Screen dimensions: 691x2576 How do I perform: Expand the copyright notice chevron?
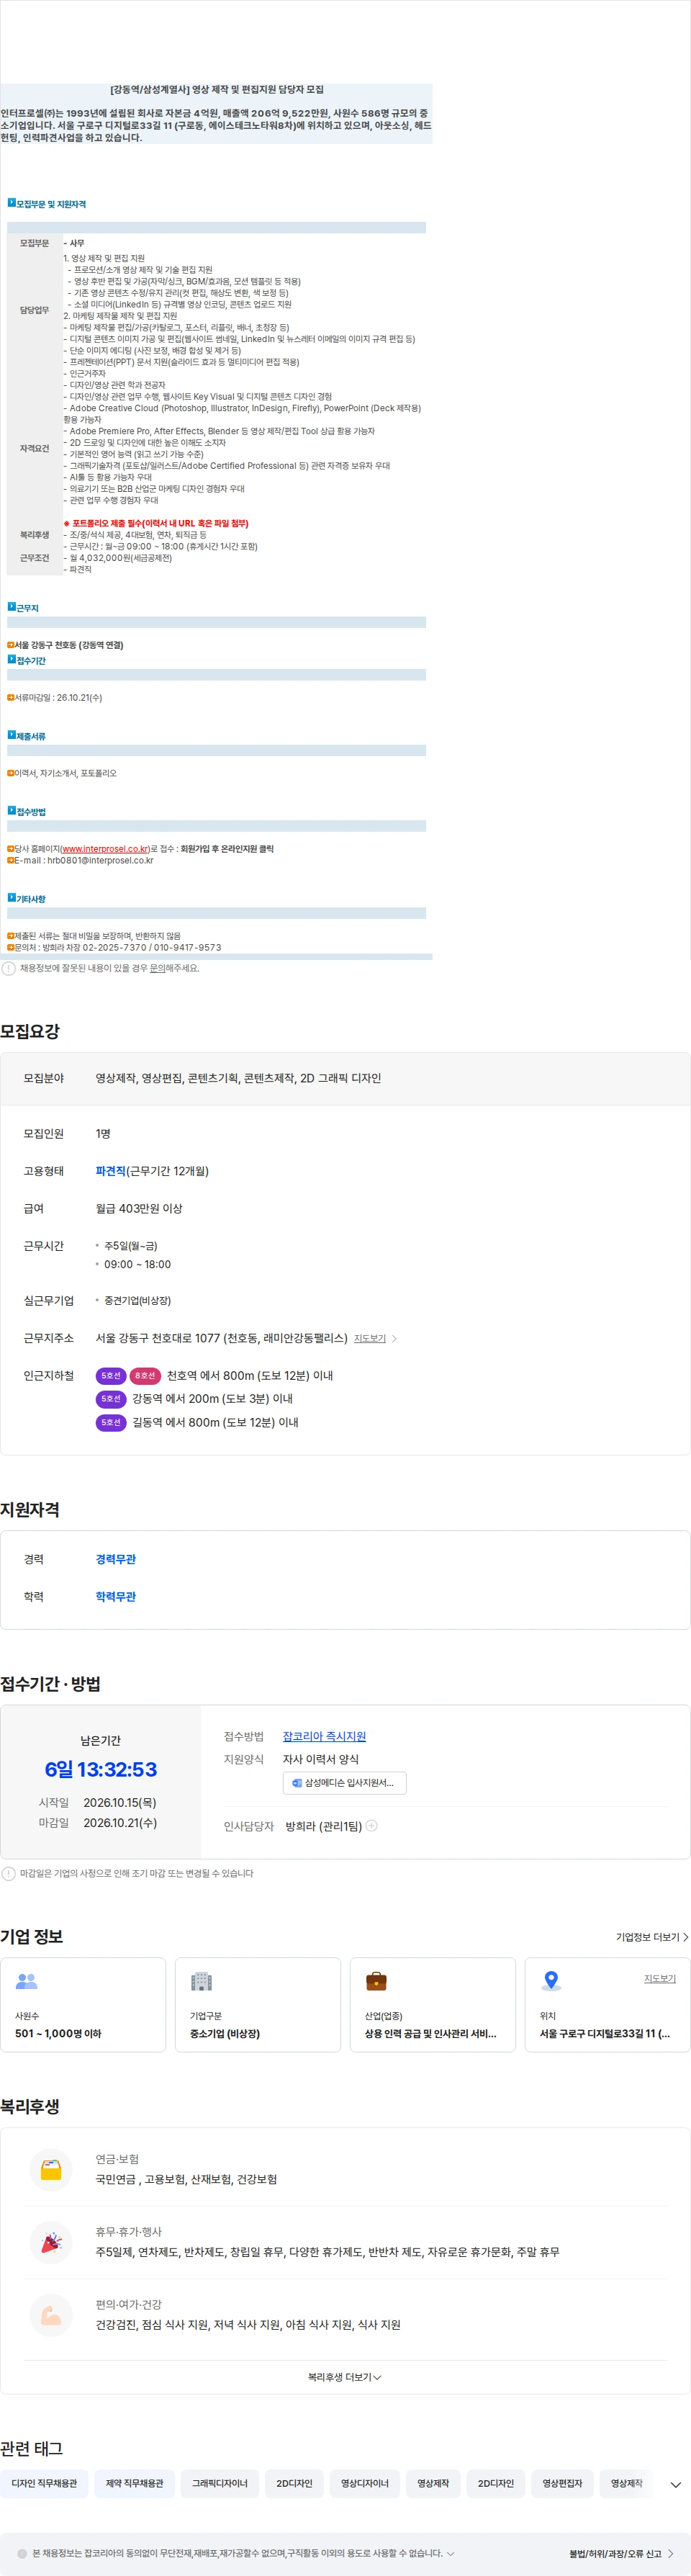(x=450, y=2553)
